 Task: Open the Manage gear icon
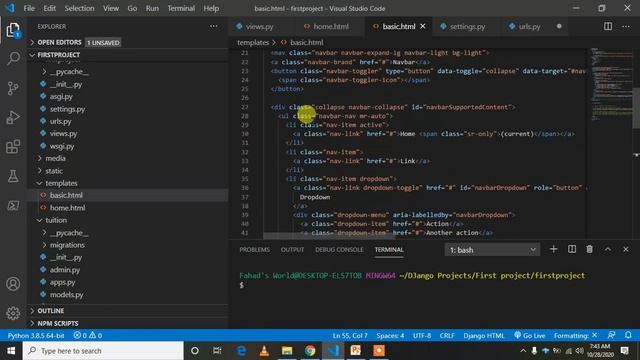[x=13, y=313]
